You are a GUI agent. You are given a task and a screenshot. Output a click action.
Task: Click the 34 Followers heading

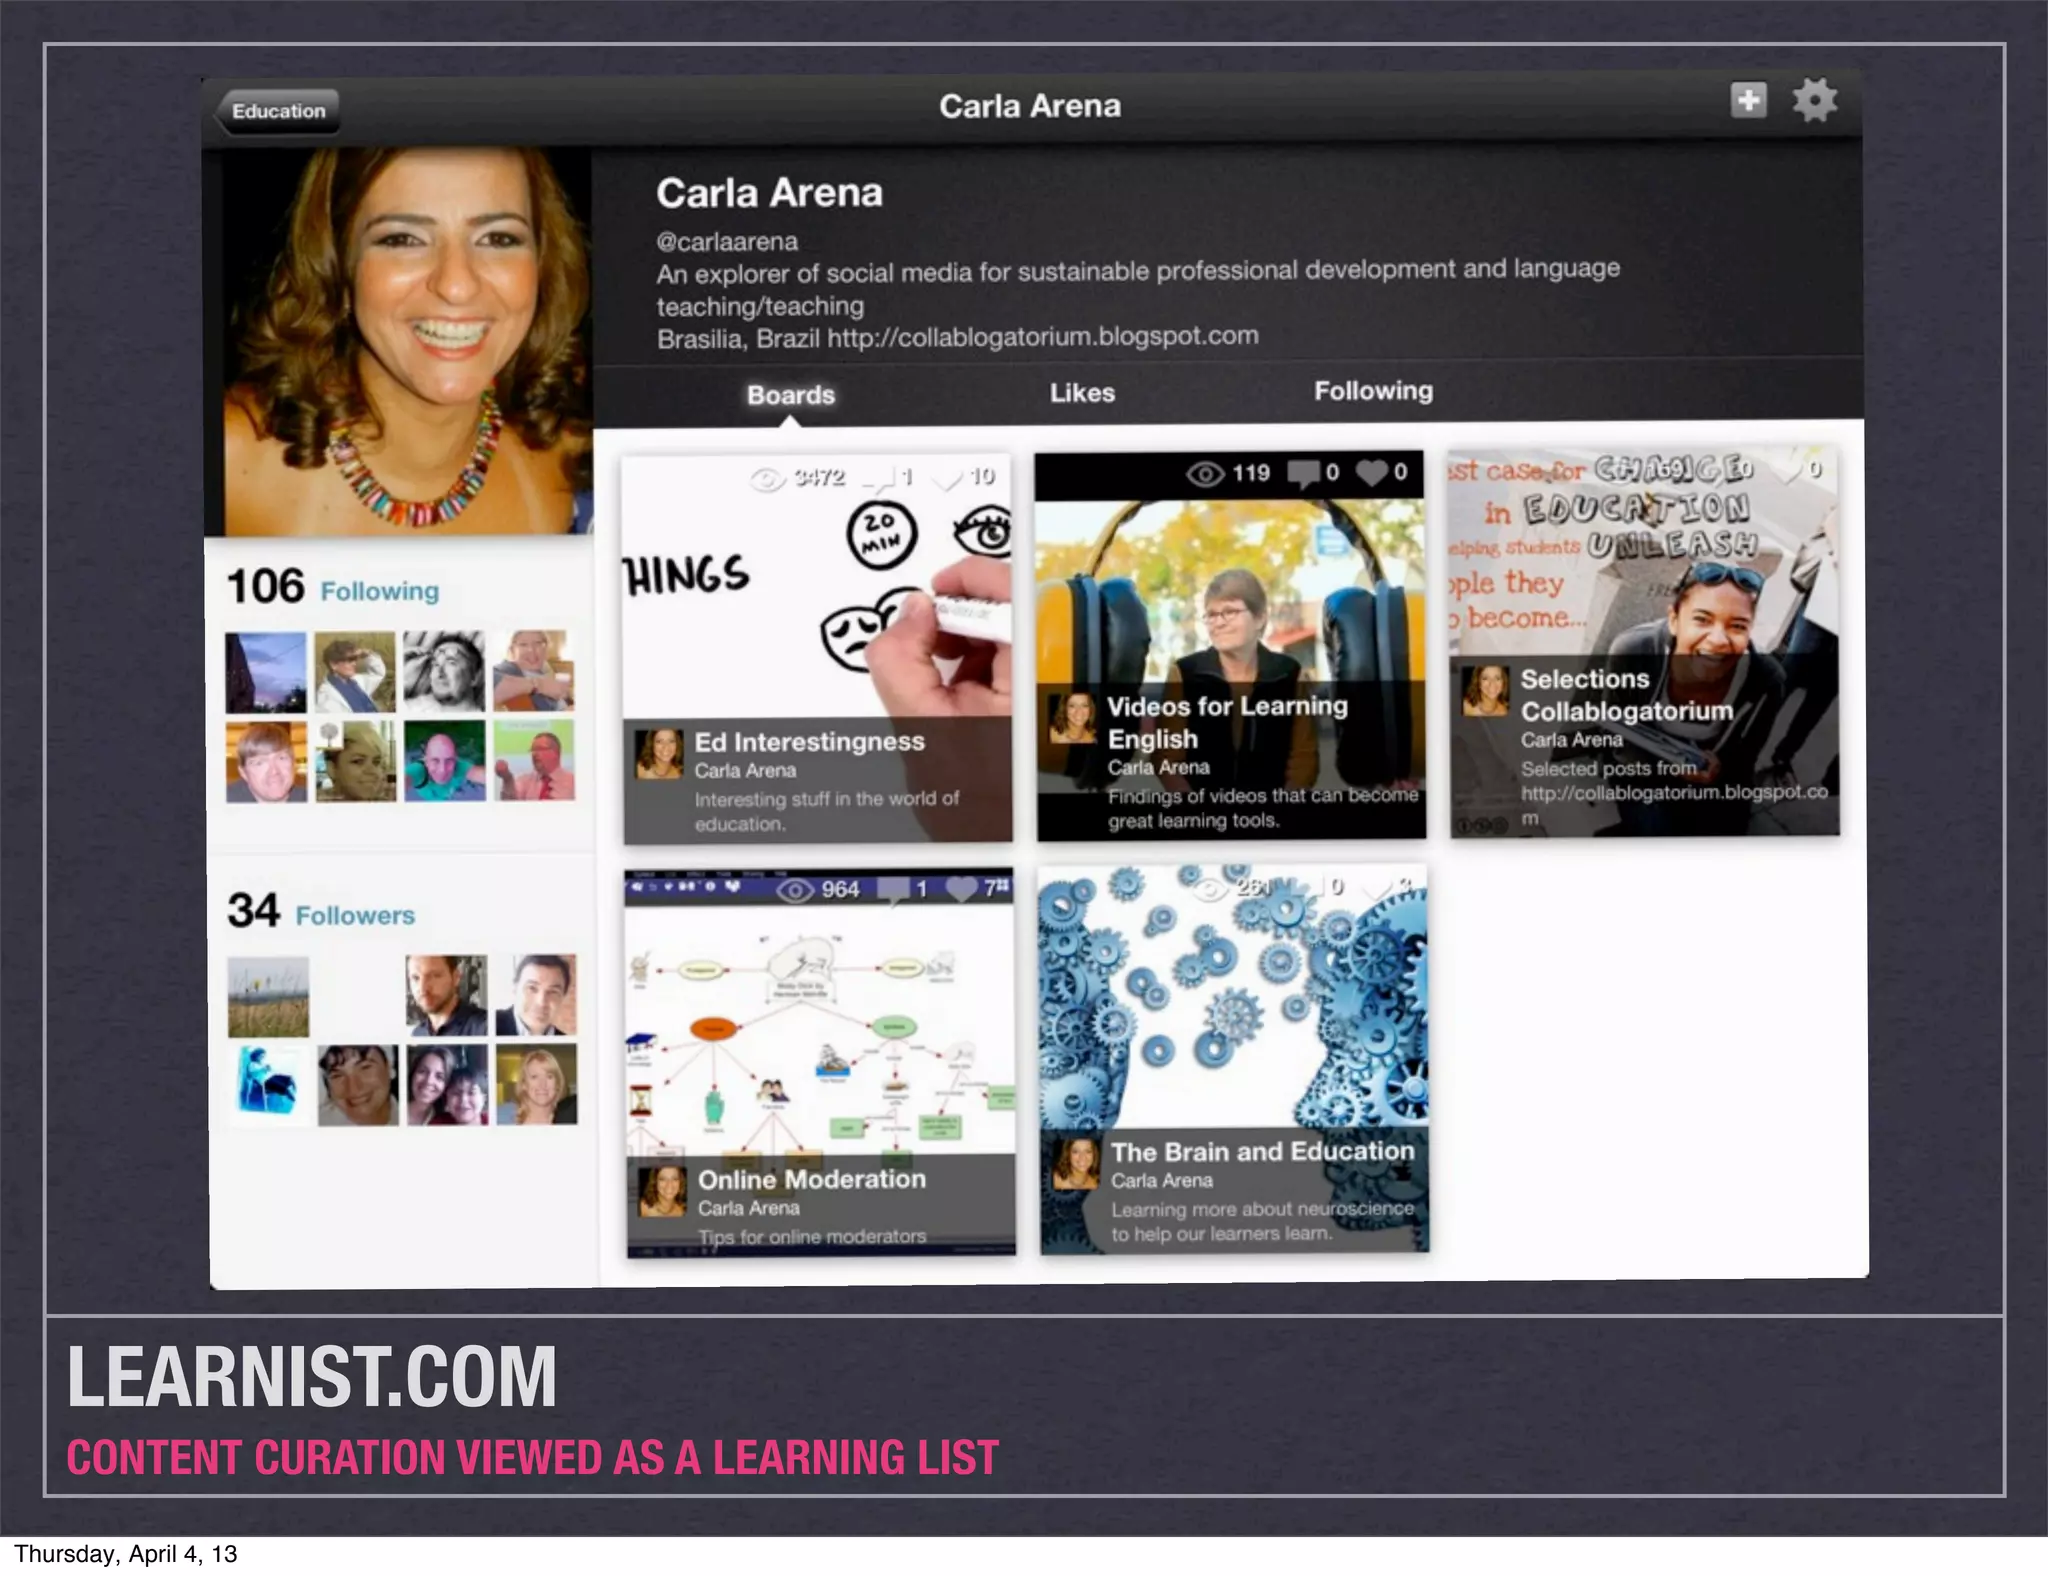click(x=321, y=911)
